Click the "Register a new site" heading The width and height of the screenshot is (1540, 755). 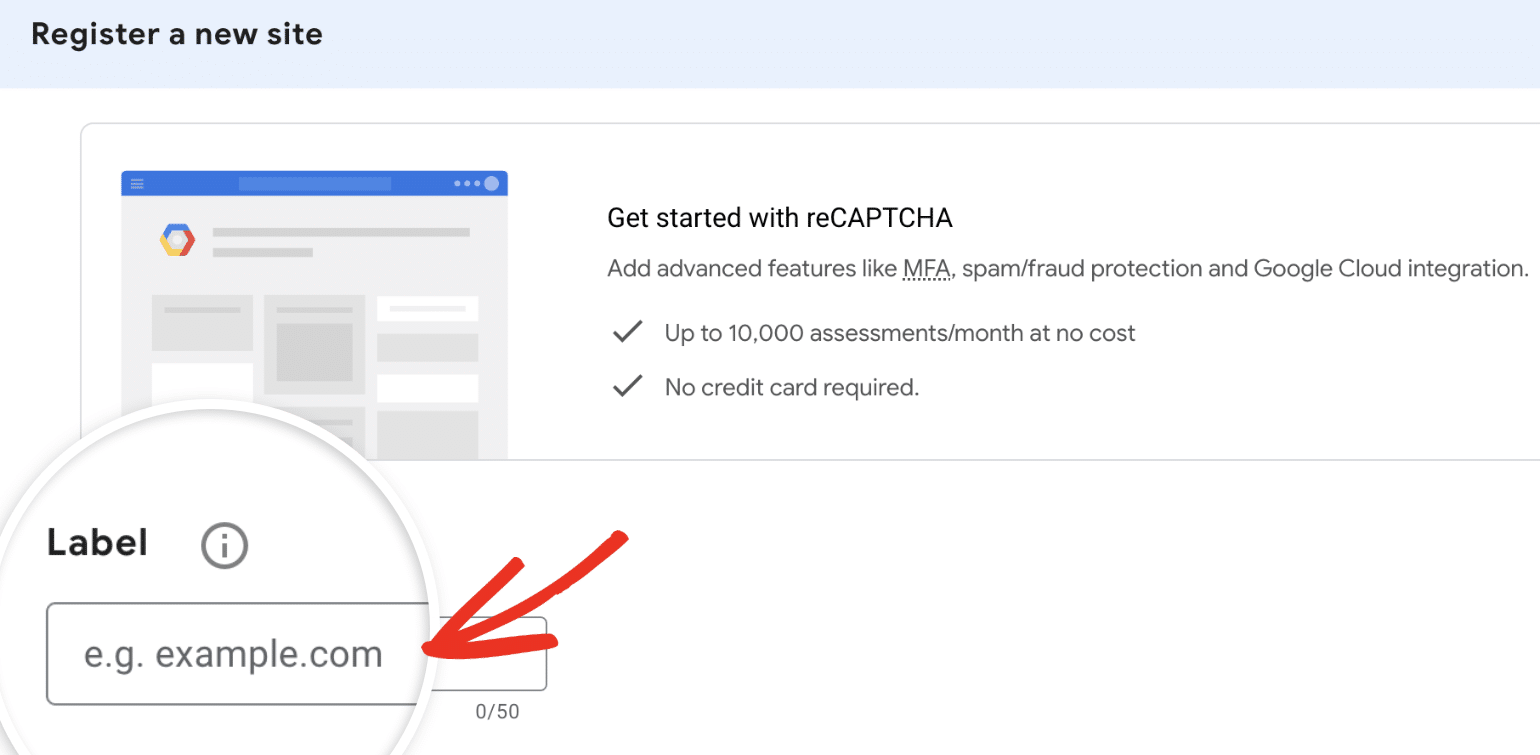177,34
